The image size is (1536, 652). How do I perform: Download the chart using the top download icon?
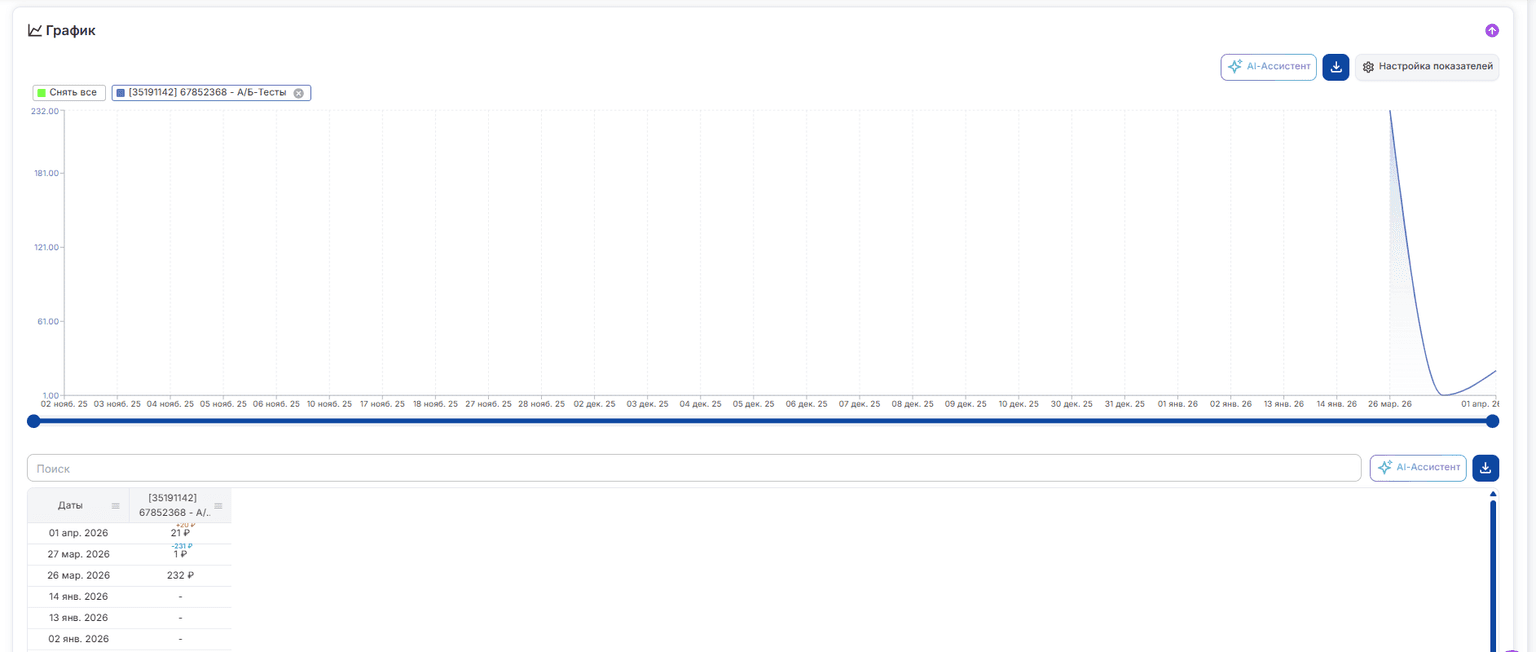(1336, 67)
